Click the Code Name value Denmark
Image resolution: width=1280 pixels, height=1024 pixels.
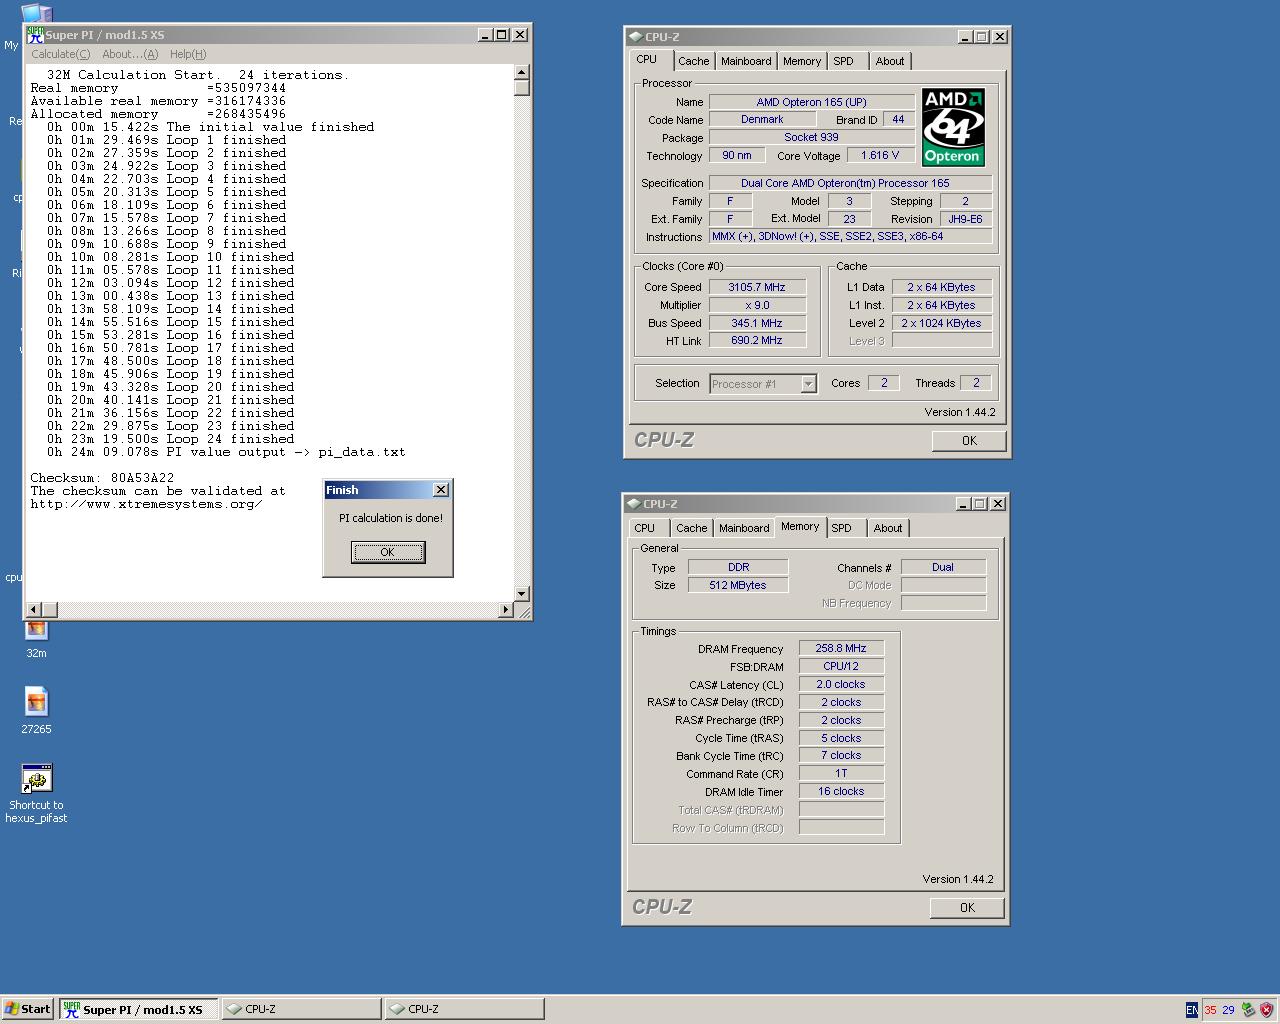pyautogui.click(x=762, y=119)
